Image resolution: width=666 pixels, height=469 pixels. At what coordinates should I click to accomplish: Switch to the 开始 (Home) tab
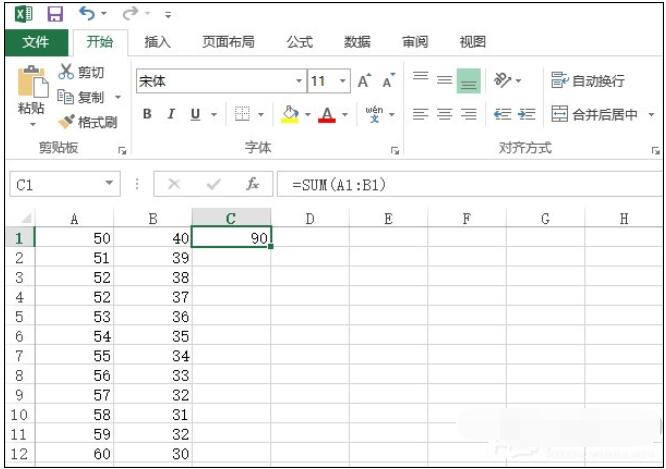pos(100,42)
